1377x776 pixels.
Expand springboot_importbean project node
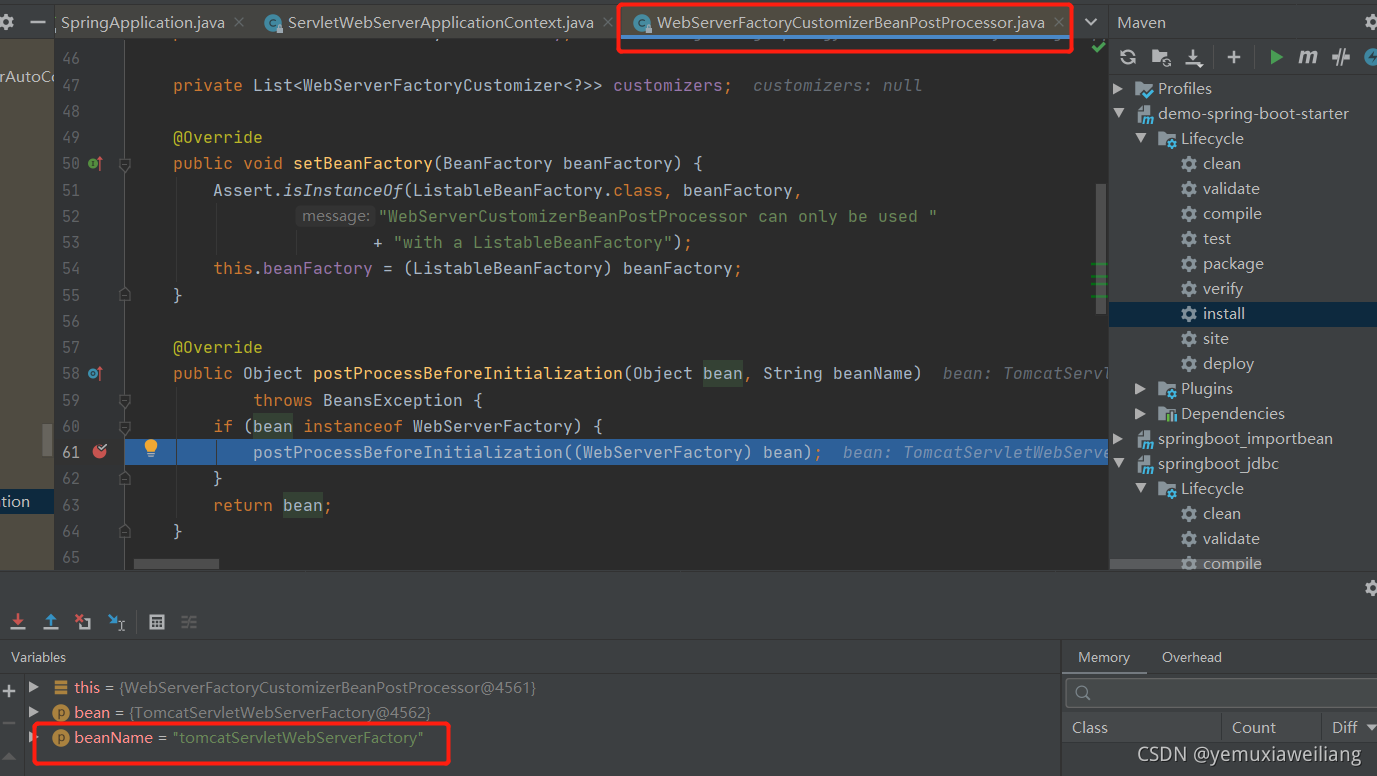click(x=1119, y=439)
